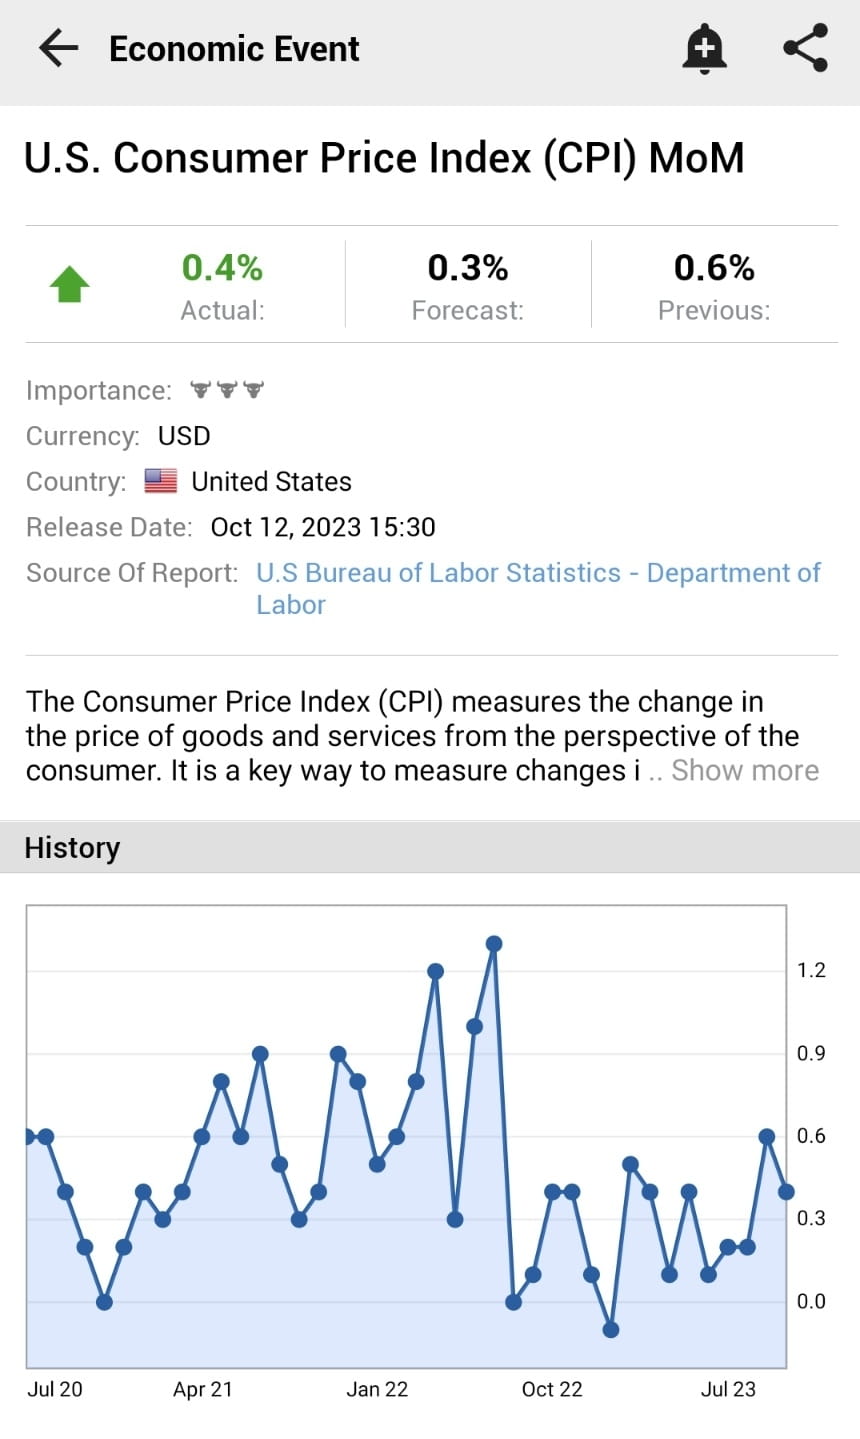Tap the United States flag icon

161,481
